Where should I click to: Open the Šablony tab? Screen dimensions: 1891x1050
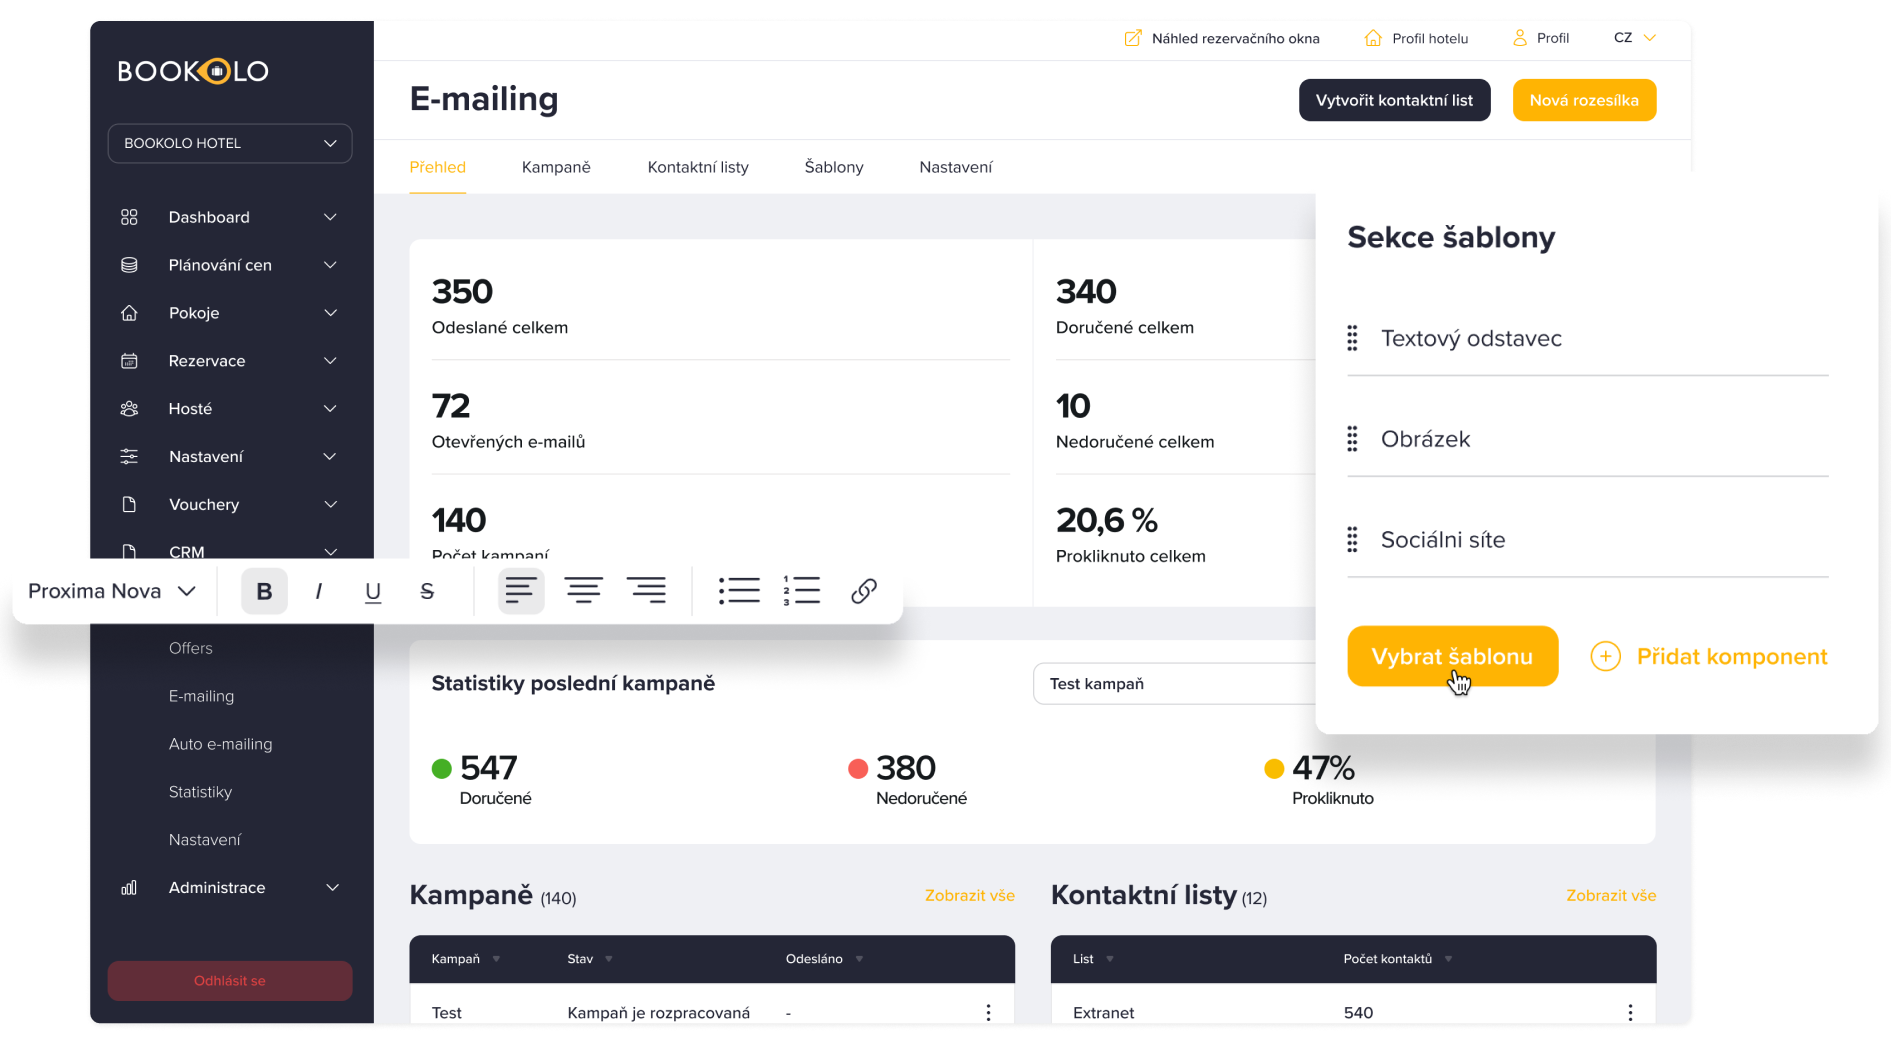tap(833, 167)
